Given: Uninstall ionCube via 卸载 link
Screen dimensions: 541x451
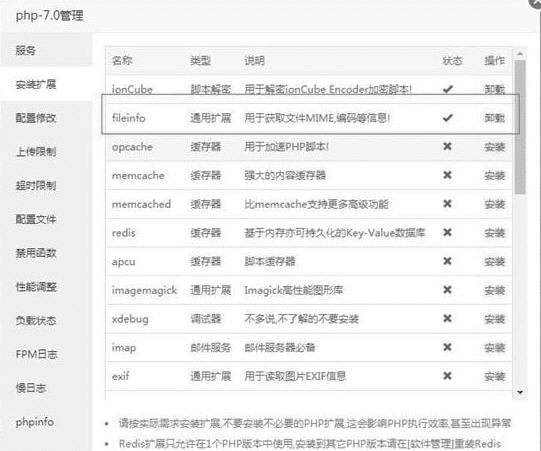Looking at the screenshot, I should [x=494, y=90].
